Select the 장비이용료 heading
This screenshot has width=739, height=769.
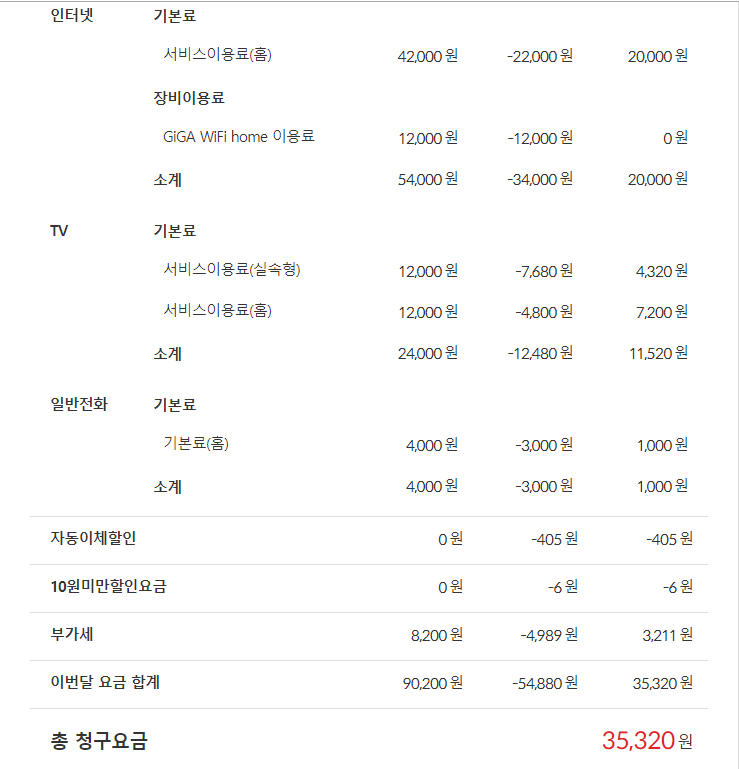tap(189, 98)
